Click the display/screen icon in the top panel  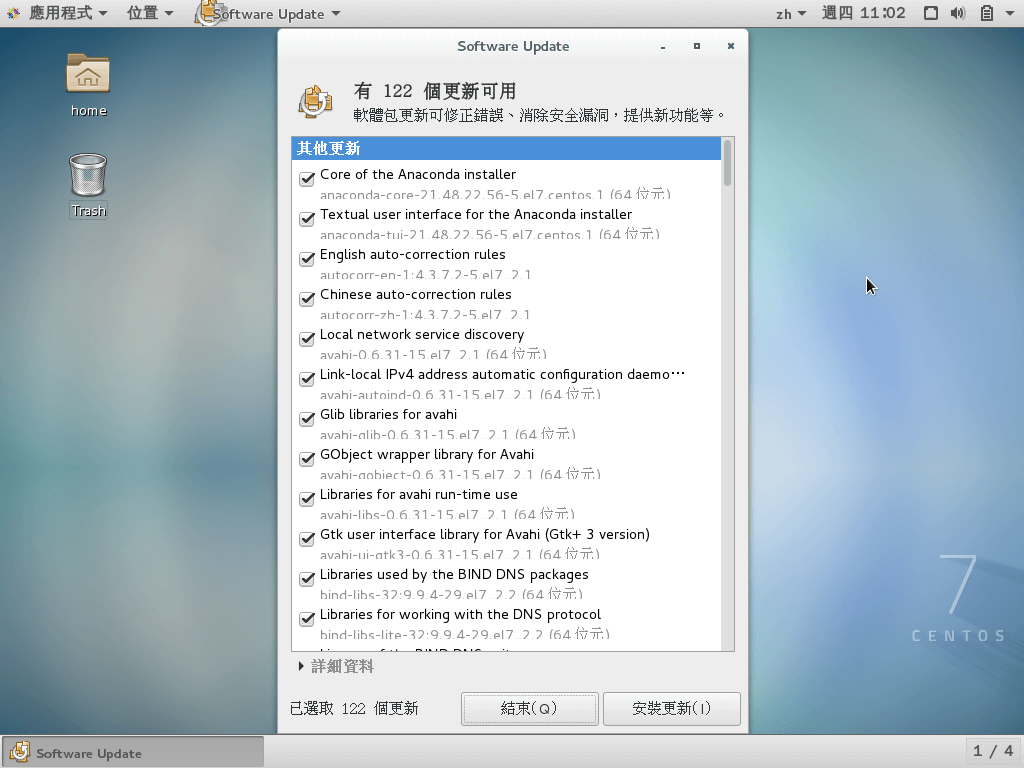pos(933,13)
